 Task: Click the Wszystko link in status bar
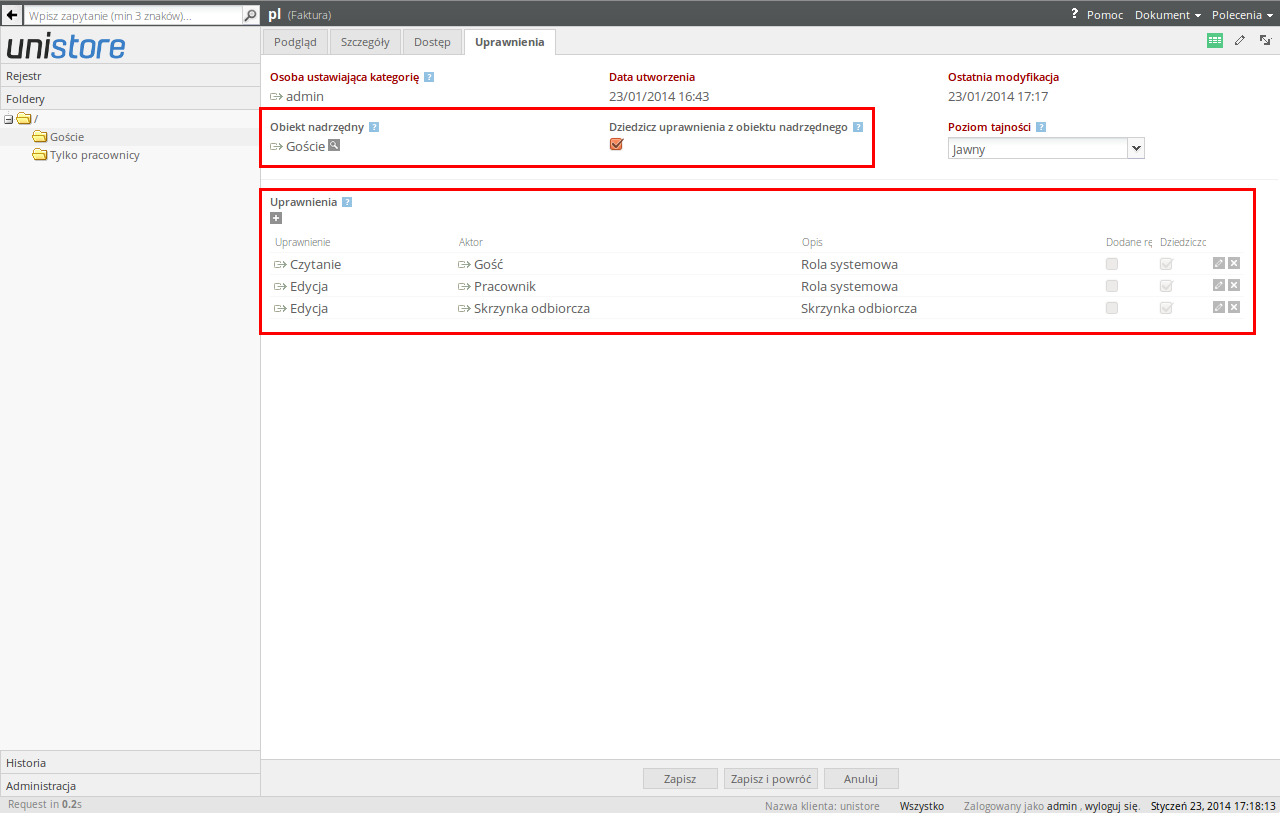[x=922, y=806]
